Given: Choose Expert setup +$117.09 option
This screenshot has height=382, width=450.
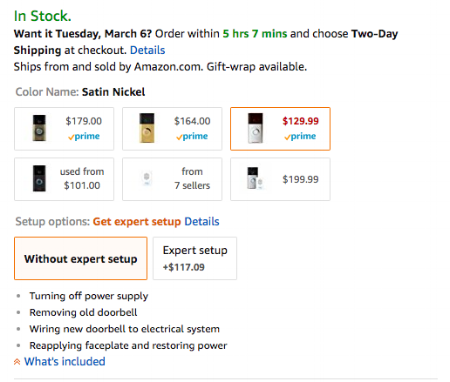Looking at the screenshot, I should pyautogui.click(x=195, y=258).
